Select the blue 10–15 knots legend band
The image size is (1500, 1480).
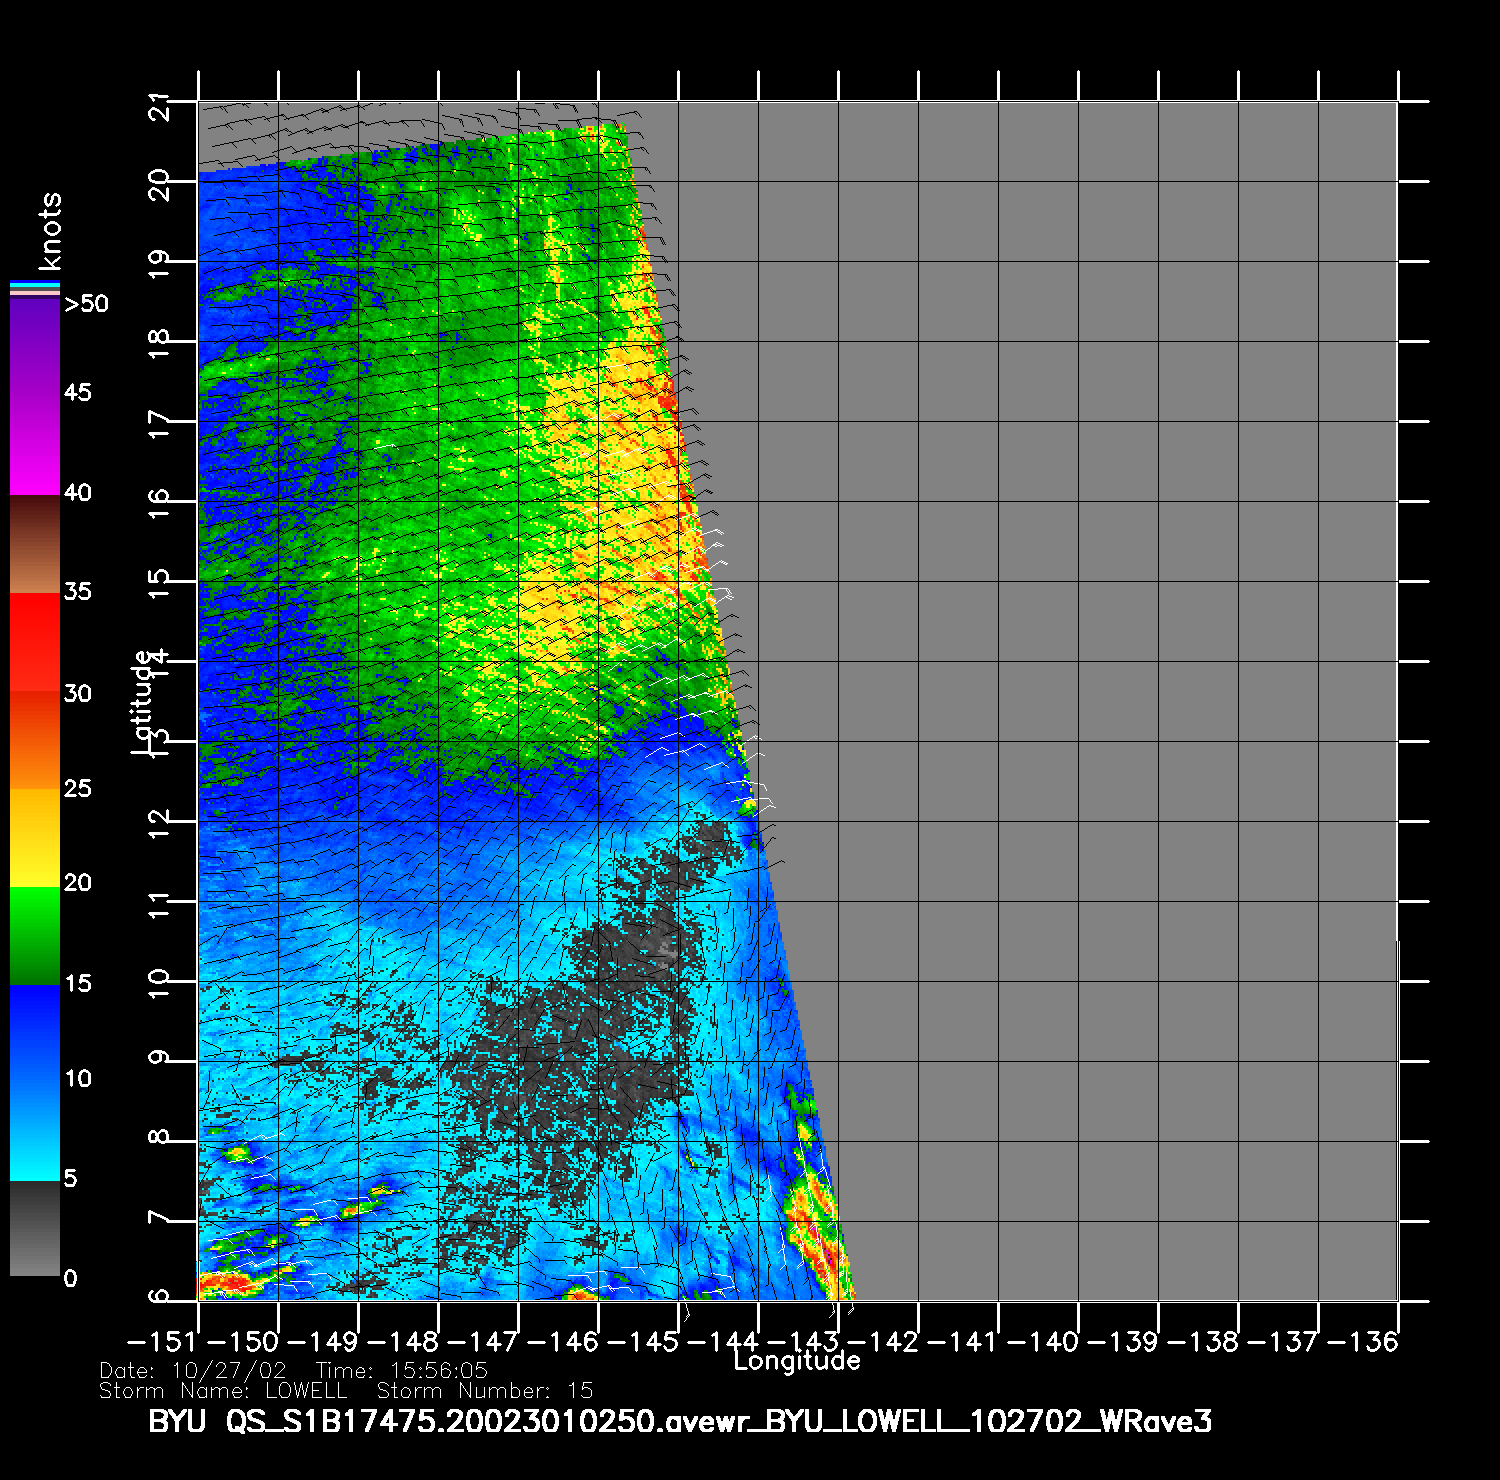(x=35, y=1032)
